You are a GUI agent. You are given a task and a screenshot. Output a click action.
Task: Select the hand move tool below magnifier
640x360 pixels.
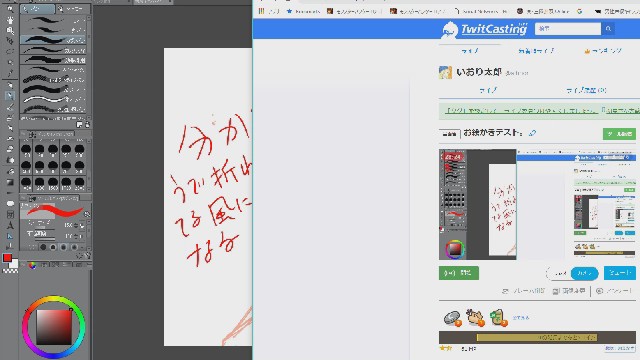pos(10,20)
